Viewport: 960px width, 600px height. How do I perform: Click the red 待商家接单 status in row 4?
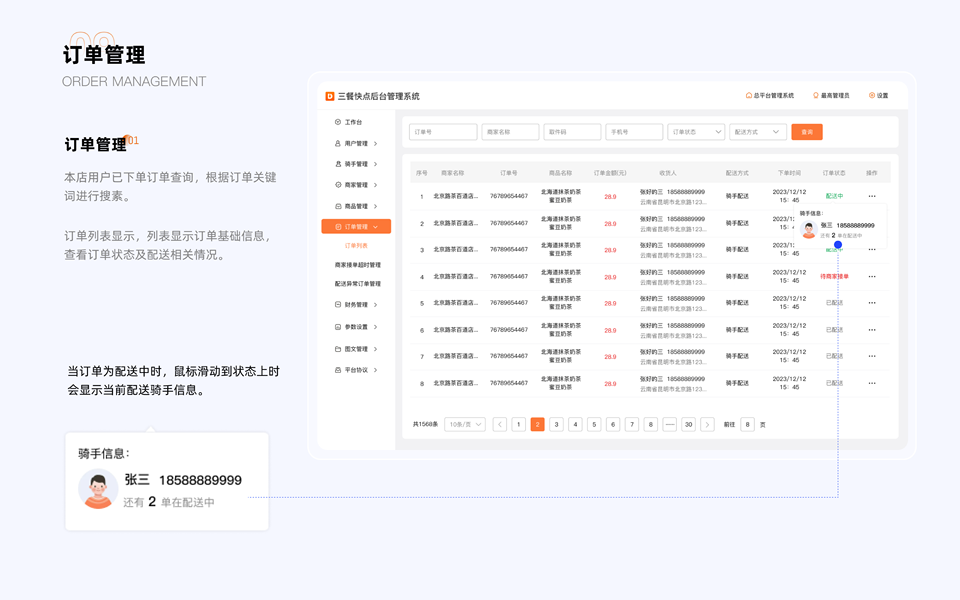834,277
